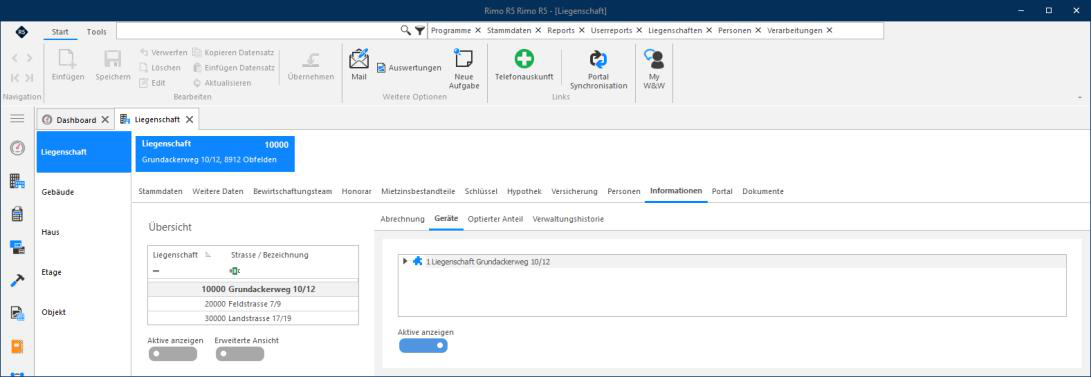Screen dimensions: 1091x377
Task: Select row 30000 Landstrasse 17/19
Action: 253,318
